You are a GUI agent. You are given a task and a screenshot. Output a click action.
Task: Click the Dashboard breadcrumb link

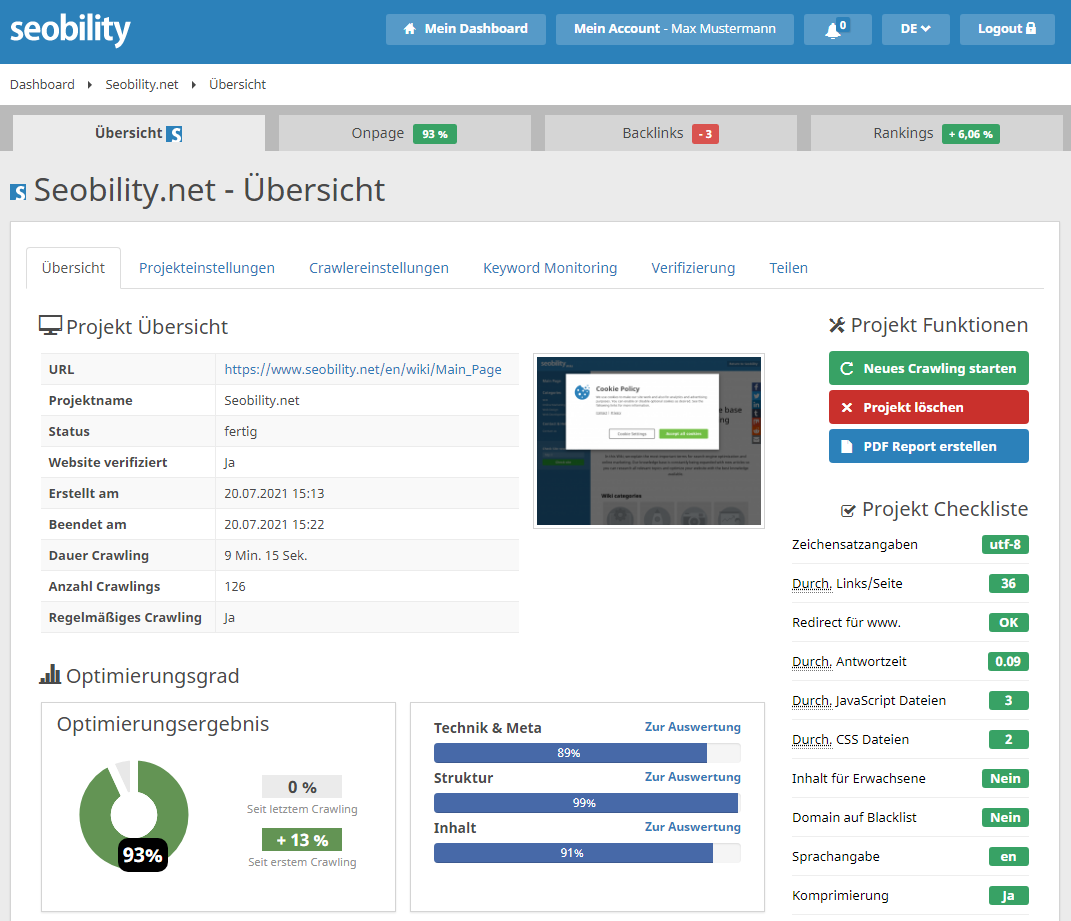tap(42, 85)
